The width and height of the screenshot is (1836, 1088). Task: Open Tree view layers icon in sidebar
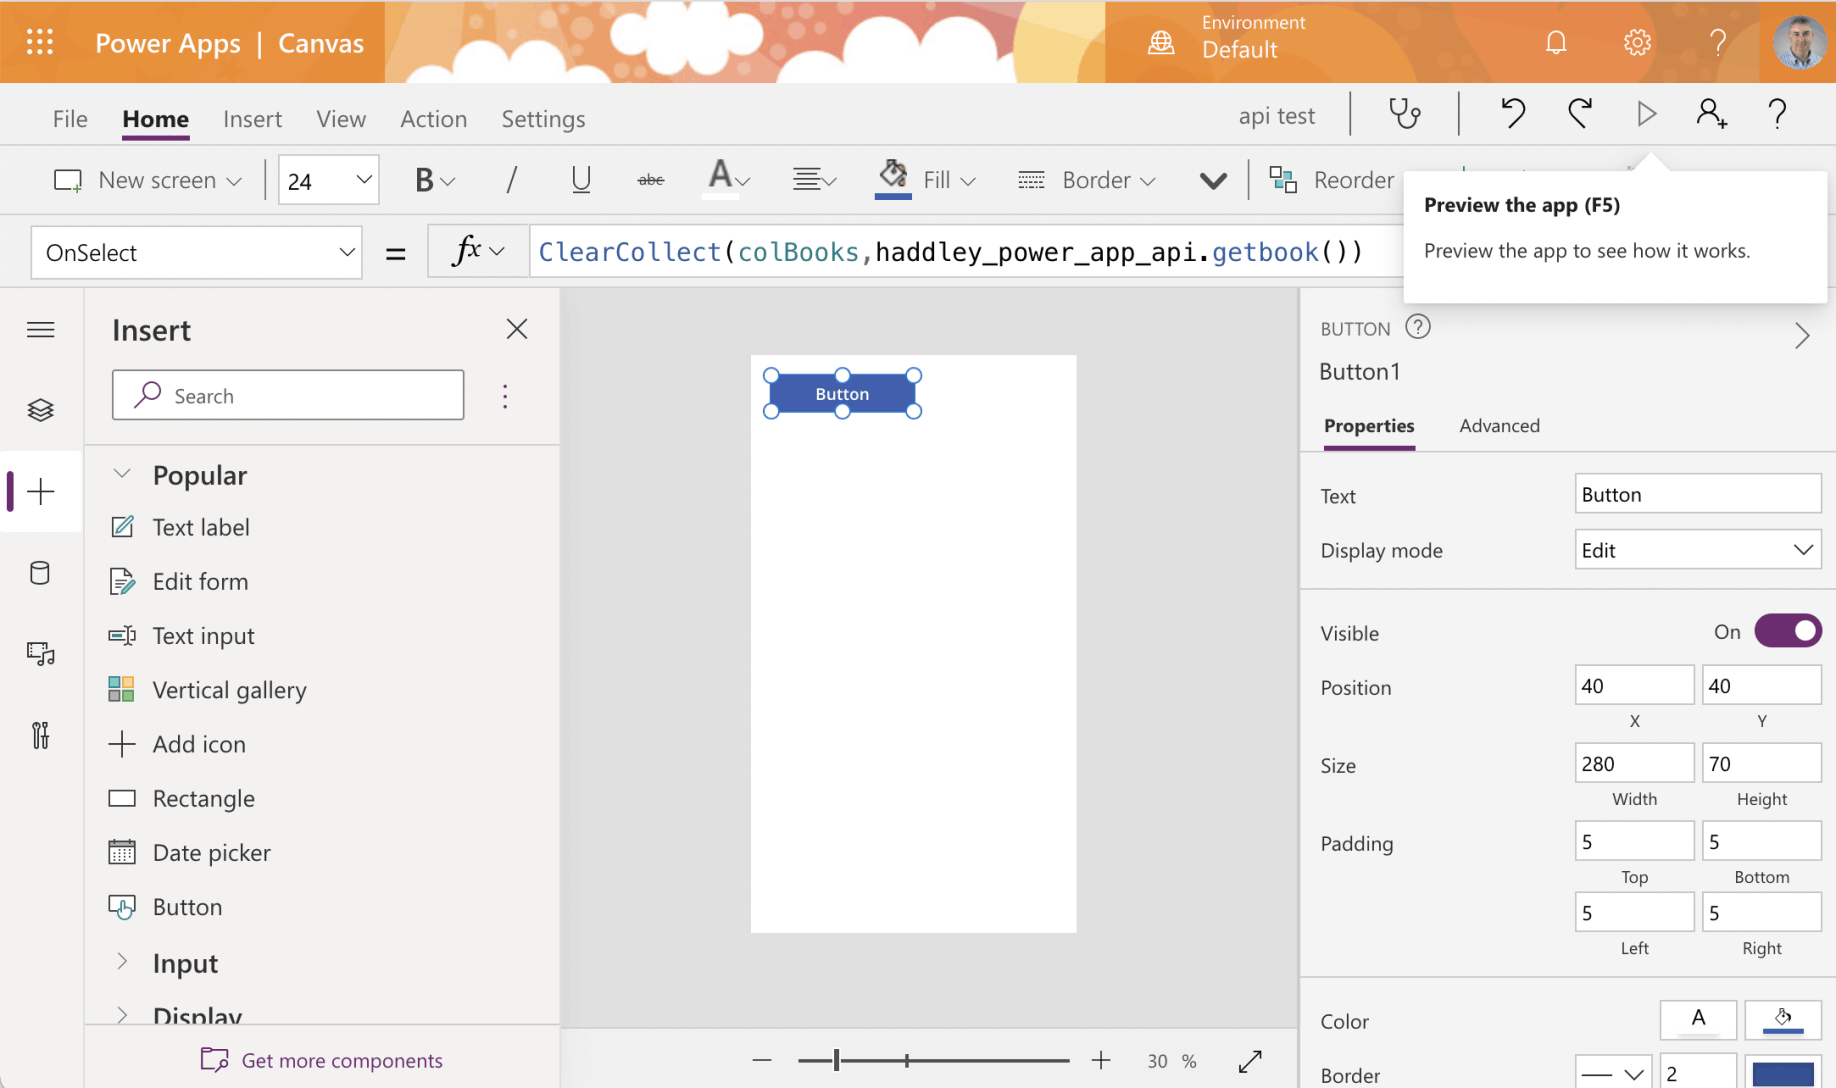41,410
